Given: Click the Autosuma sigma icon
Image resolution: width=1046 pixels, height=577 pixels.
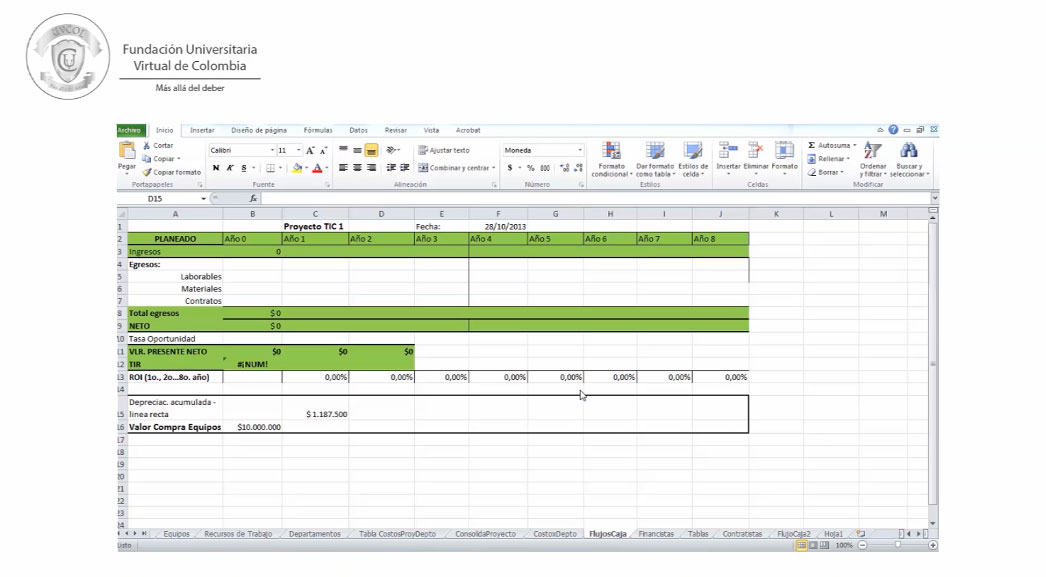Looking at the screenshot, I should point(811,146).
